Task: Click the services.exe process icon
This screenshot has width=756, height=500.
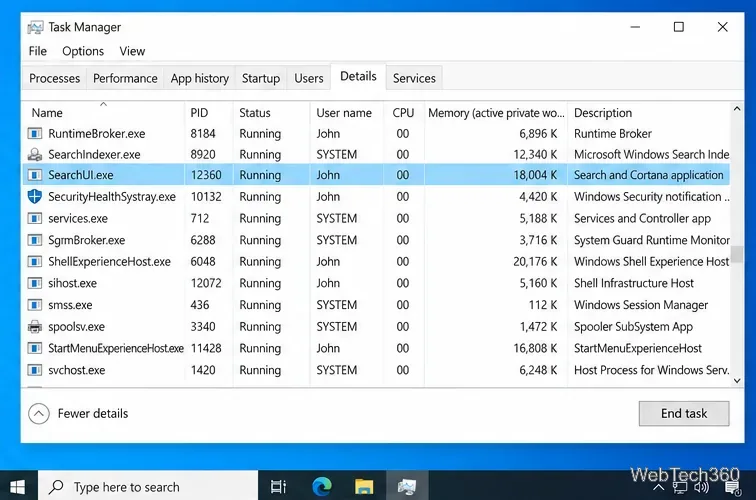Action: (x=35, y=218)
